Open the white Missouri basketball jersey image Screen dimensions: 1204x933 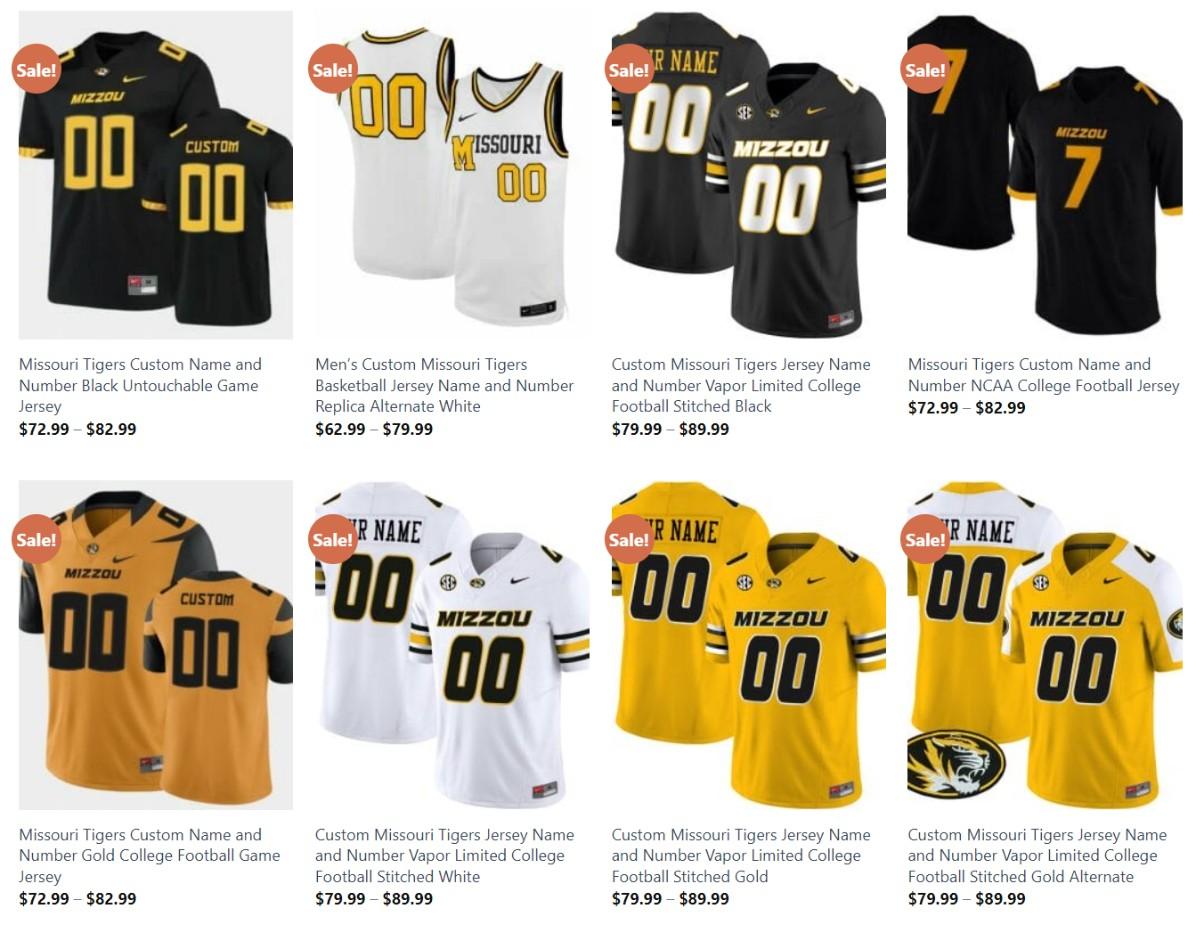[x=452, y=175]
